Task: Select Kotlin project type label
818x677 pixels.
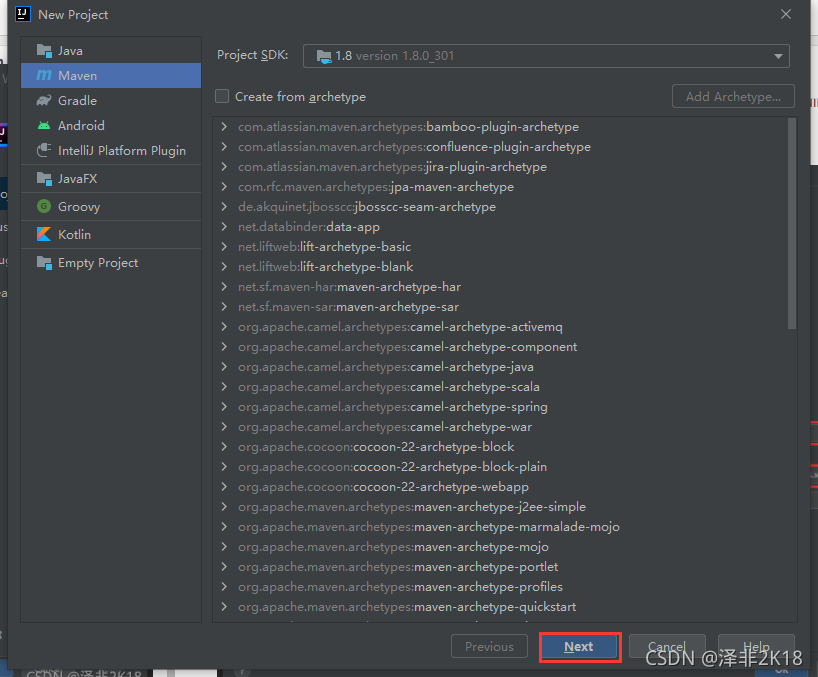Action: coord(74,235)
